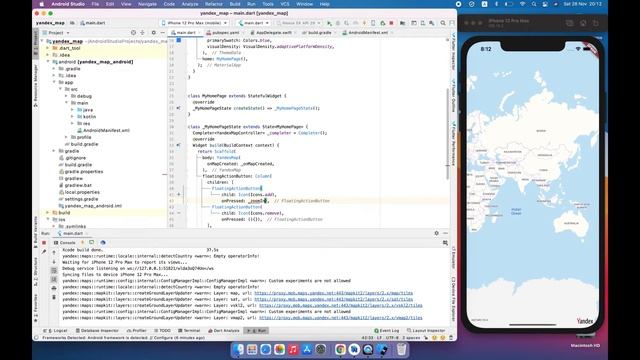Open the device selector iPhone 12 Pro Max
The height and width of the screenshot is (360, 640).
[x=194, y=23]
